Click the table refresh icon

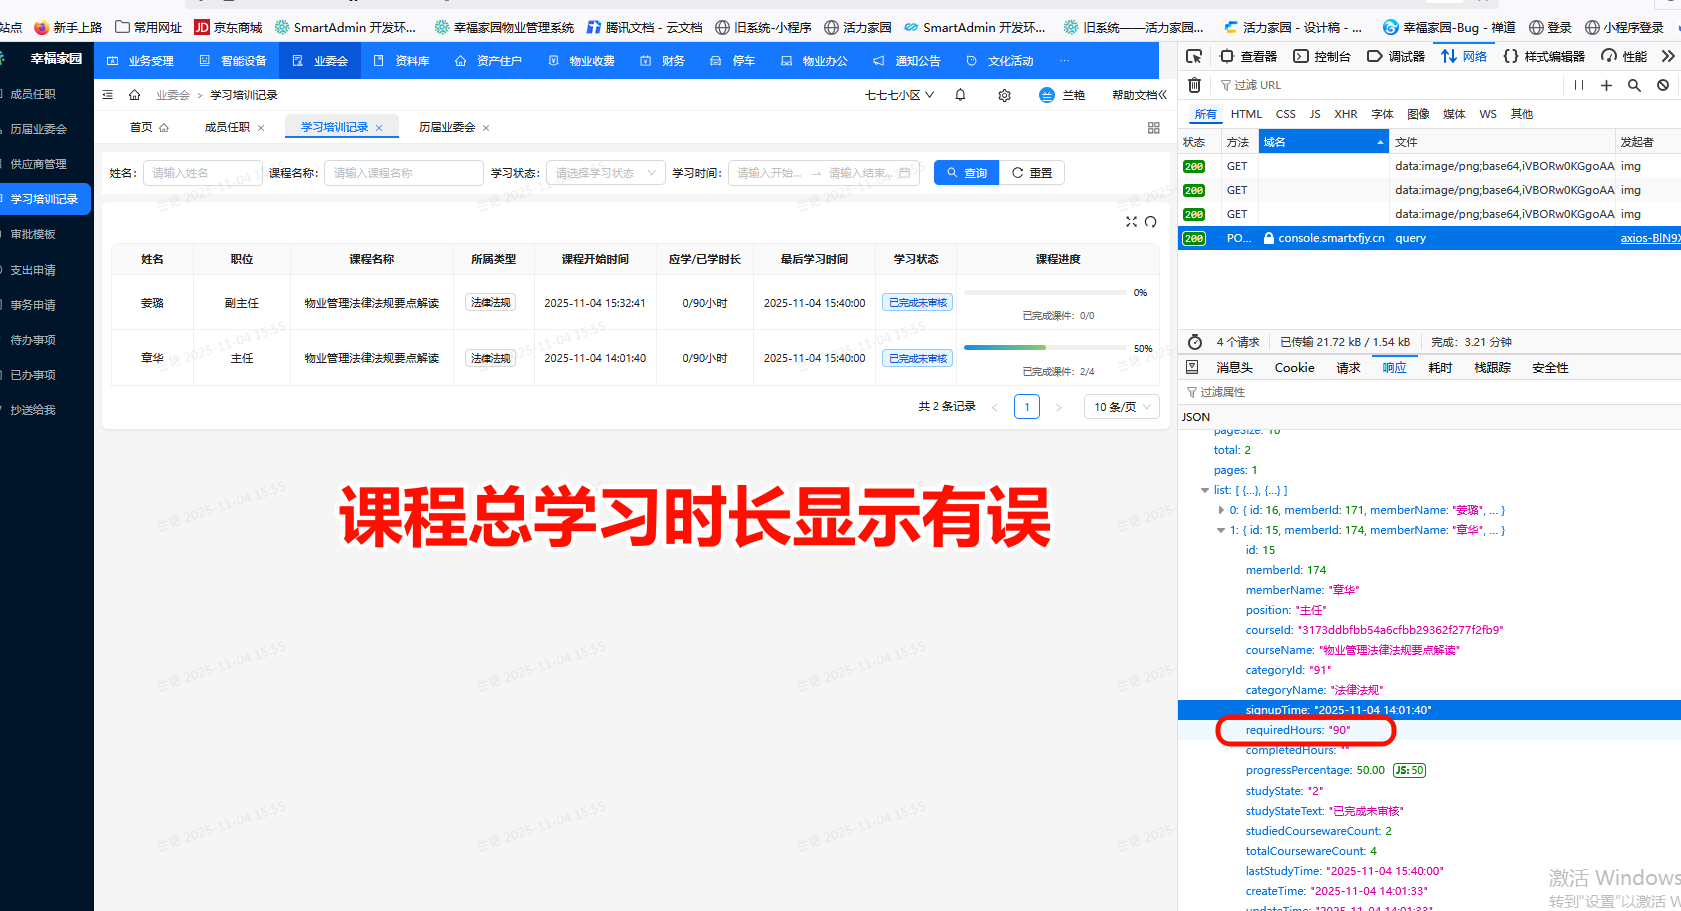click(1151, 222)
